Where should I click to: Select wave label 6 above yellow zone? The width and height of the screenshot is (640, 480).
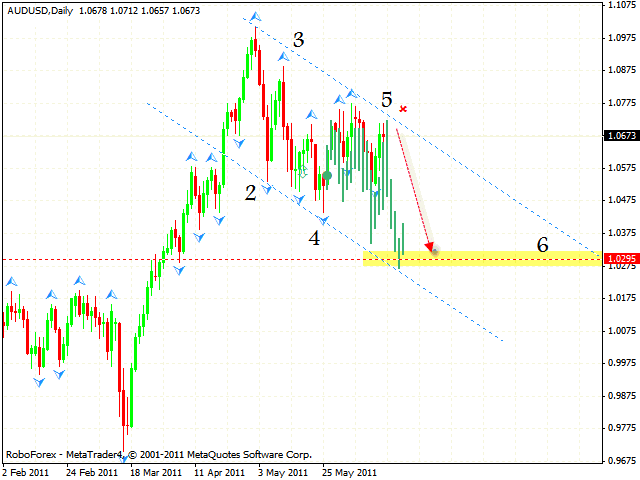[542, 245]
